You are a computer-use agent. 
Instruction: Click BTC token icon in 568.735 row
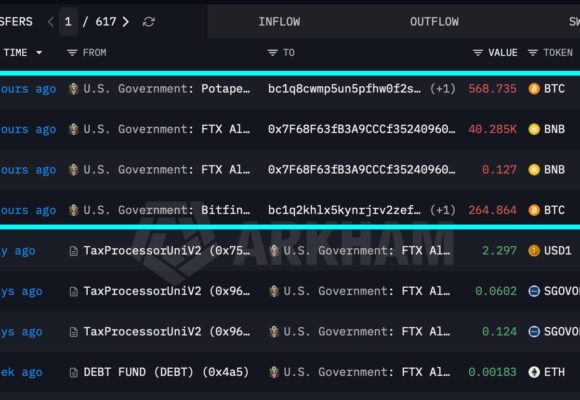[x=534, y=89]
